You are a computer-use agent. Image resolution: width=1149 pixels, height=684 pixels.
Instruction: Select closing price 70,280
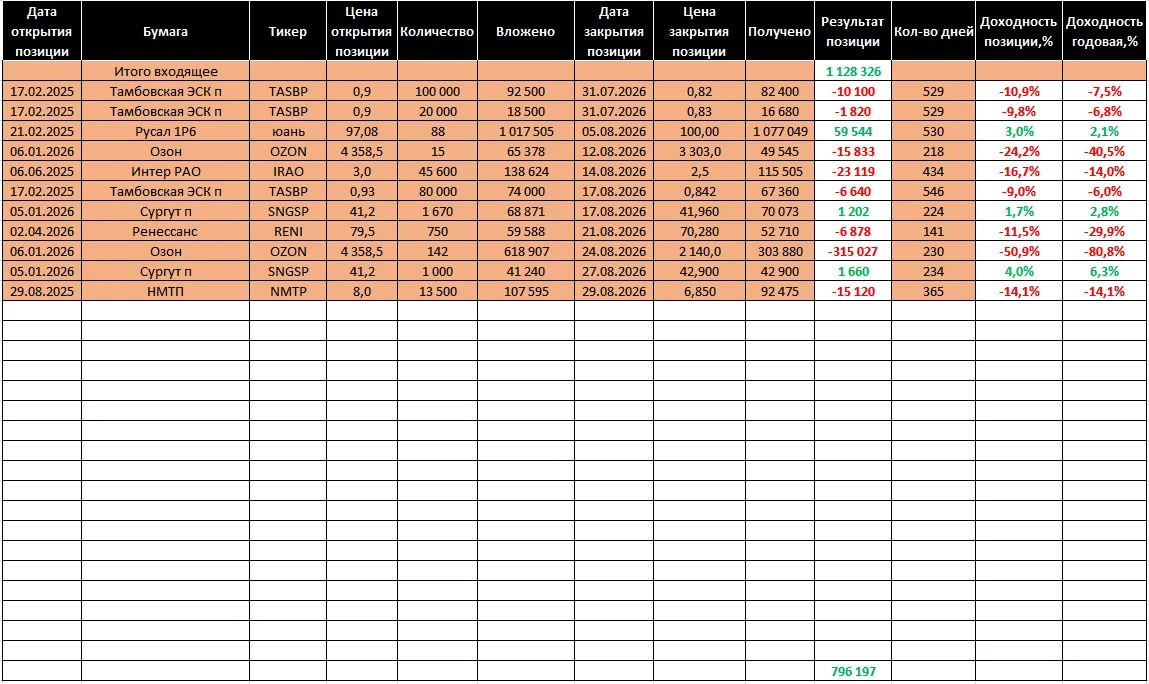tap(699, 232)
